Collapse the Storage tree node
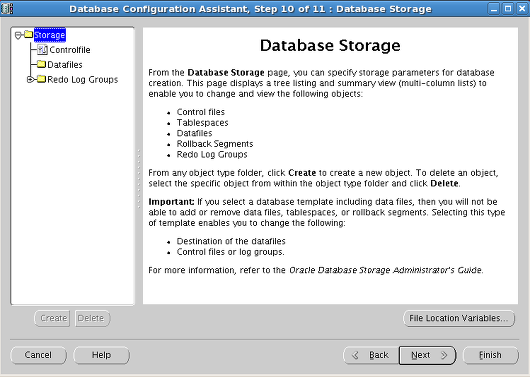Screen dimensions: 530x377 click(x=18, y=35)
